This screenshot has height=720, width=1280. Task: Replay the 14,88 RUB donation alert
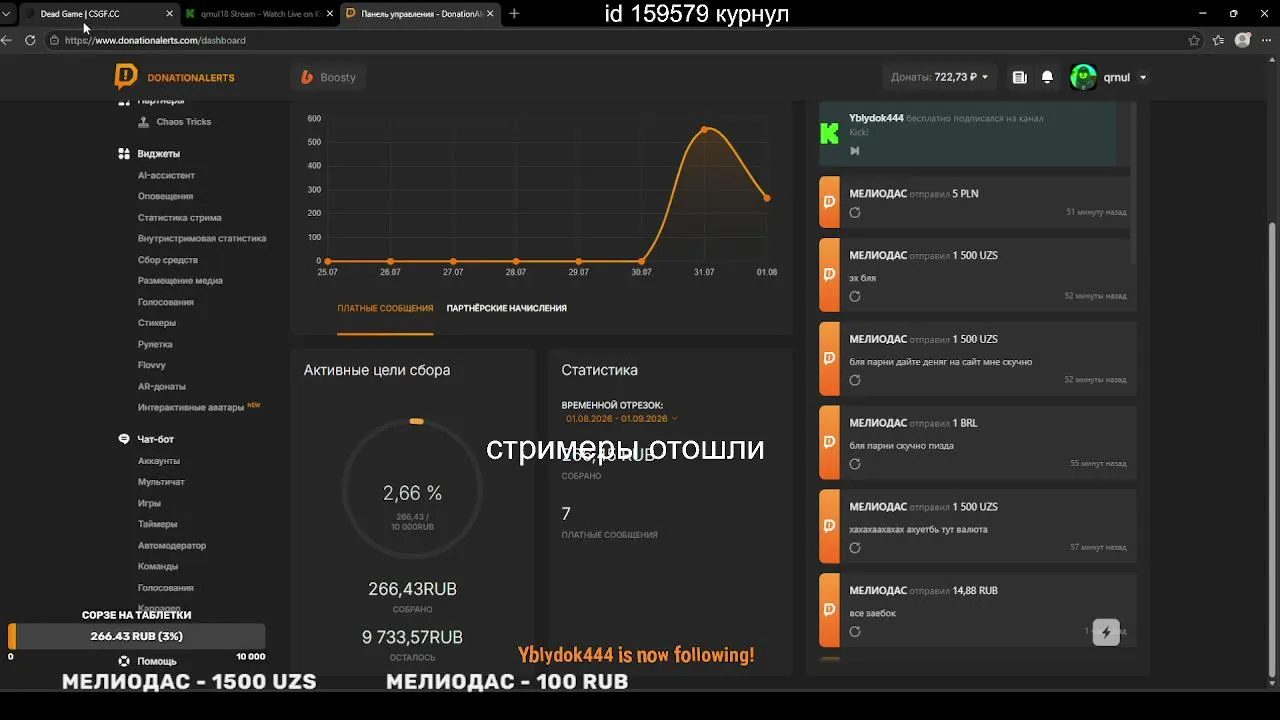tap(855, 631)
